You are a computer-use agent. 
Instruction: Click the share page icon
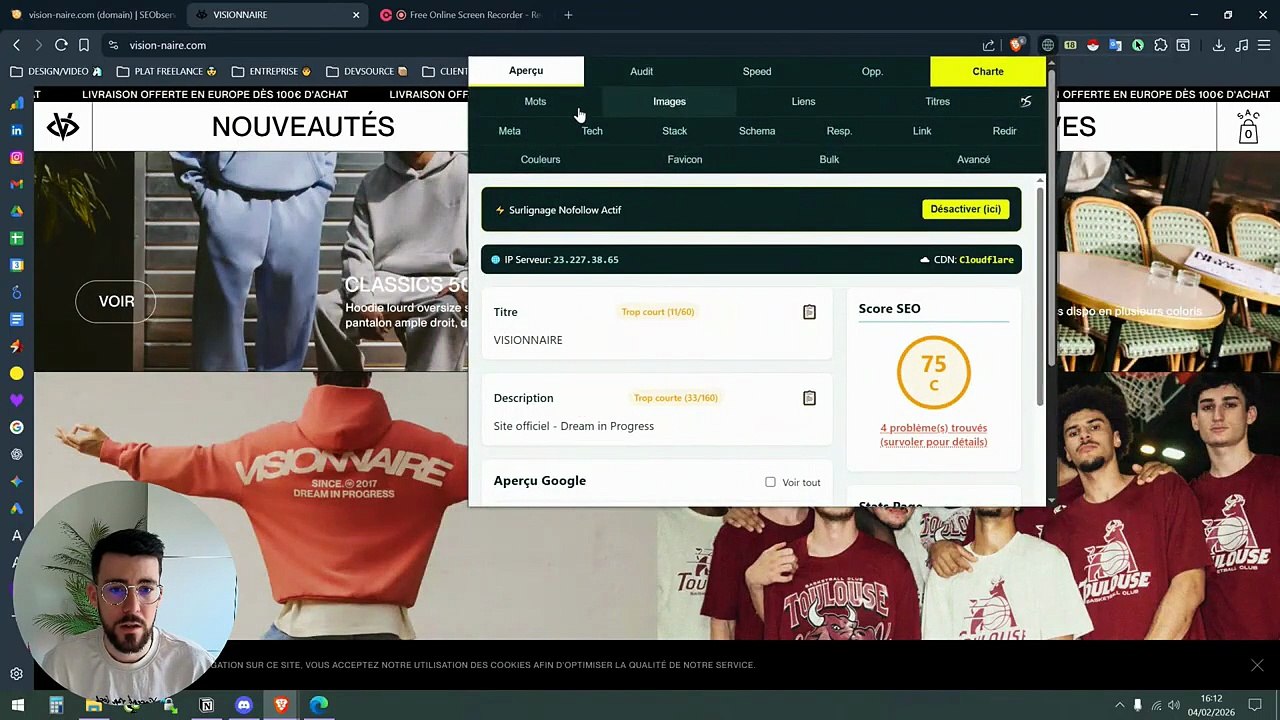[988, 45]
